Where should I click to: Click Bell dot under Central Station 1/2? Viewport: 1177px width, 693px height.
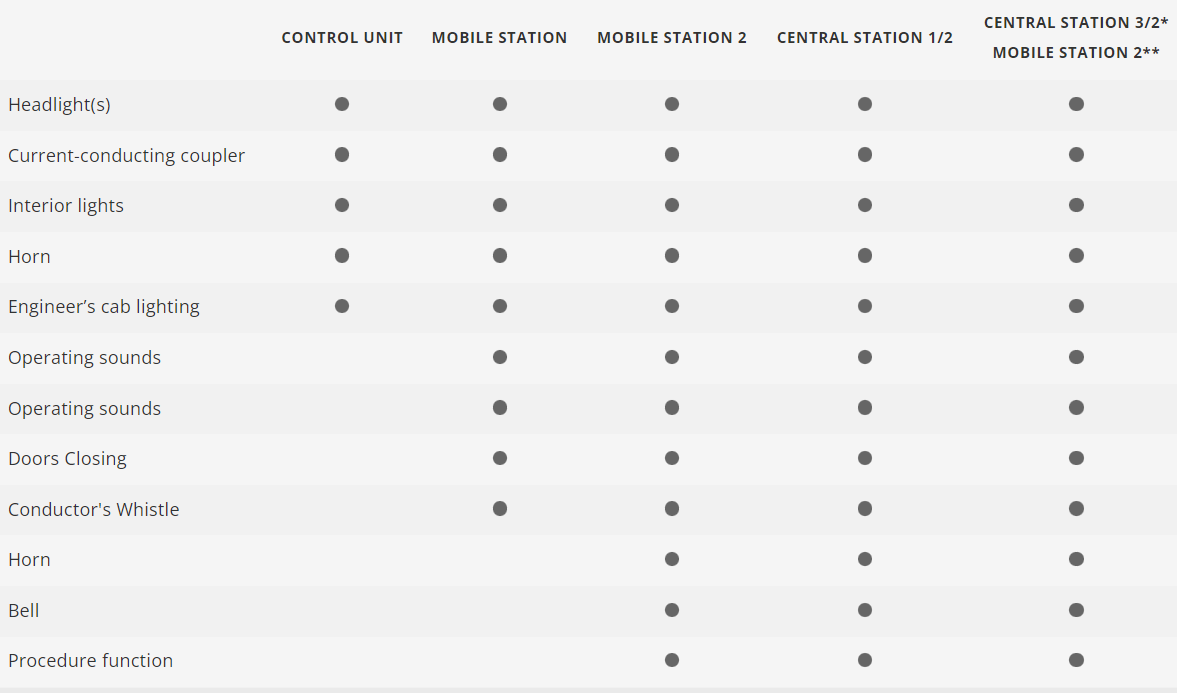click(x=865, y=610)
